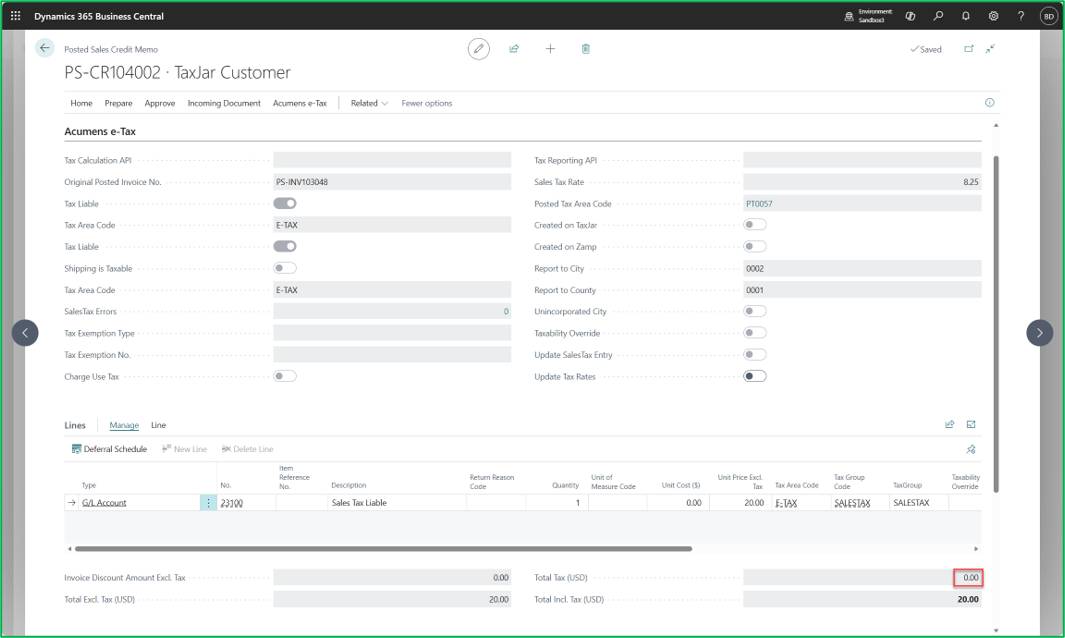Switch to the Line tab in Lines
Viewport: 1065px width, 638px height.
[158, 425]
